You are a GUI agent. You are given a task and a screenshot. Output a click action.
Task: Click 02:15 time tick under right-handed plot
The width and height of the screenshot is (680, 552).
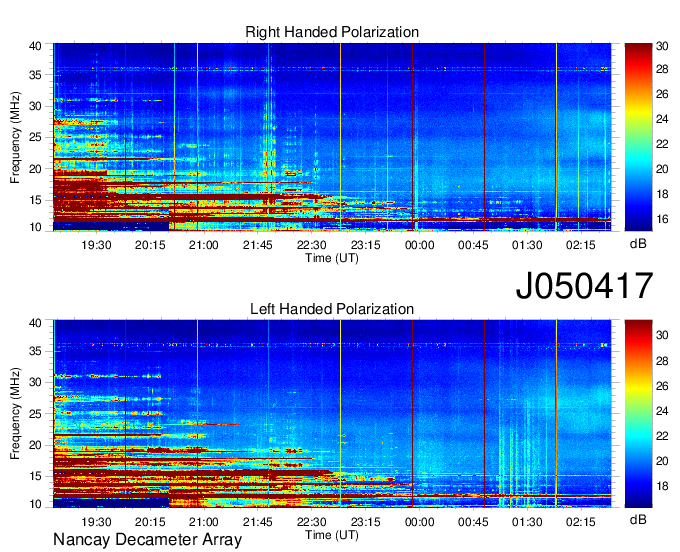click(x=581, y=245)
